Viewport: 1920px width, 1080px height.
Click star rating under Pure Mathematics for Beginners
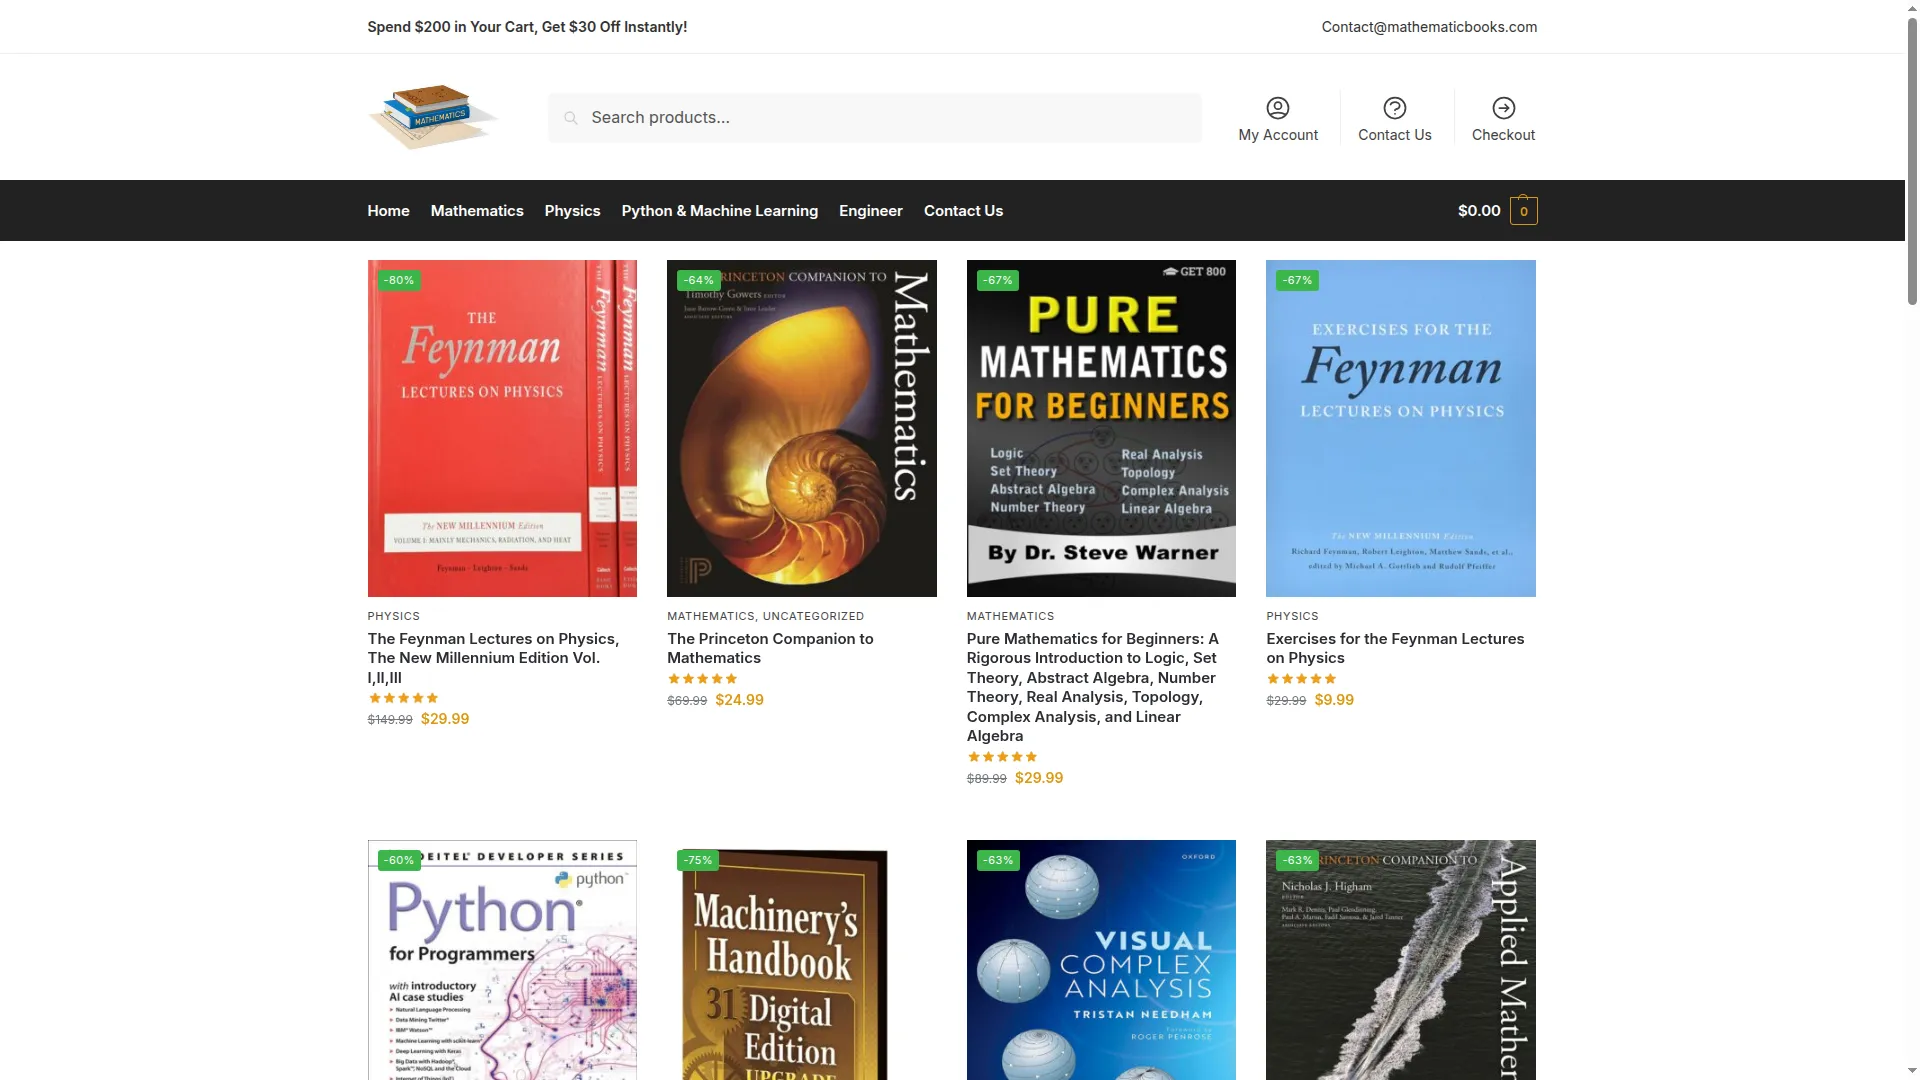click(1002, 757)
